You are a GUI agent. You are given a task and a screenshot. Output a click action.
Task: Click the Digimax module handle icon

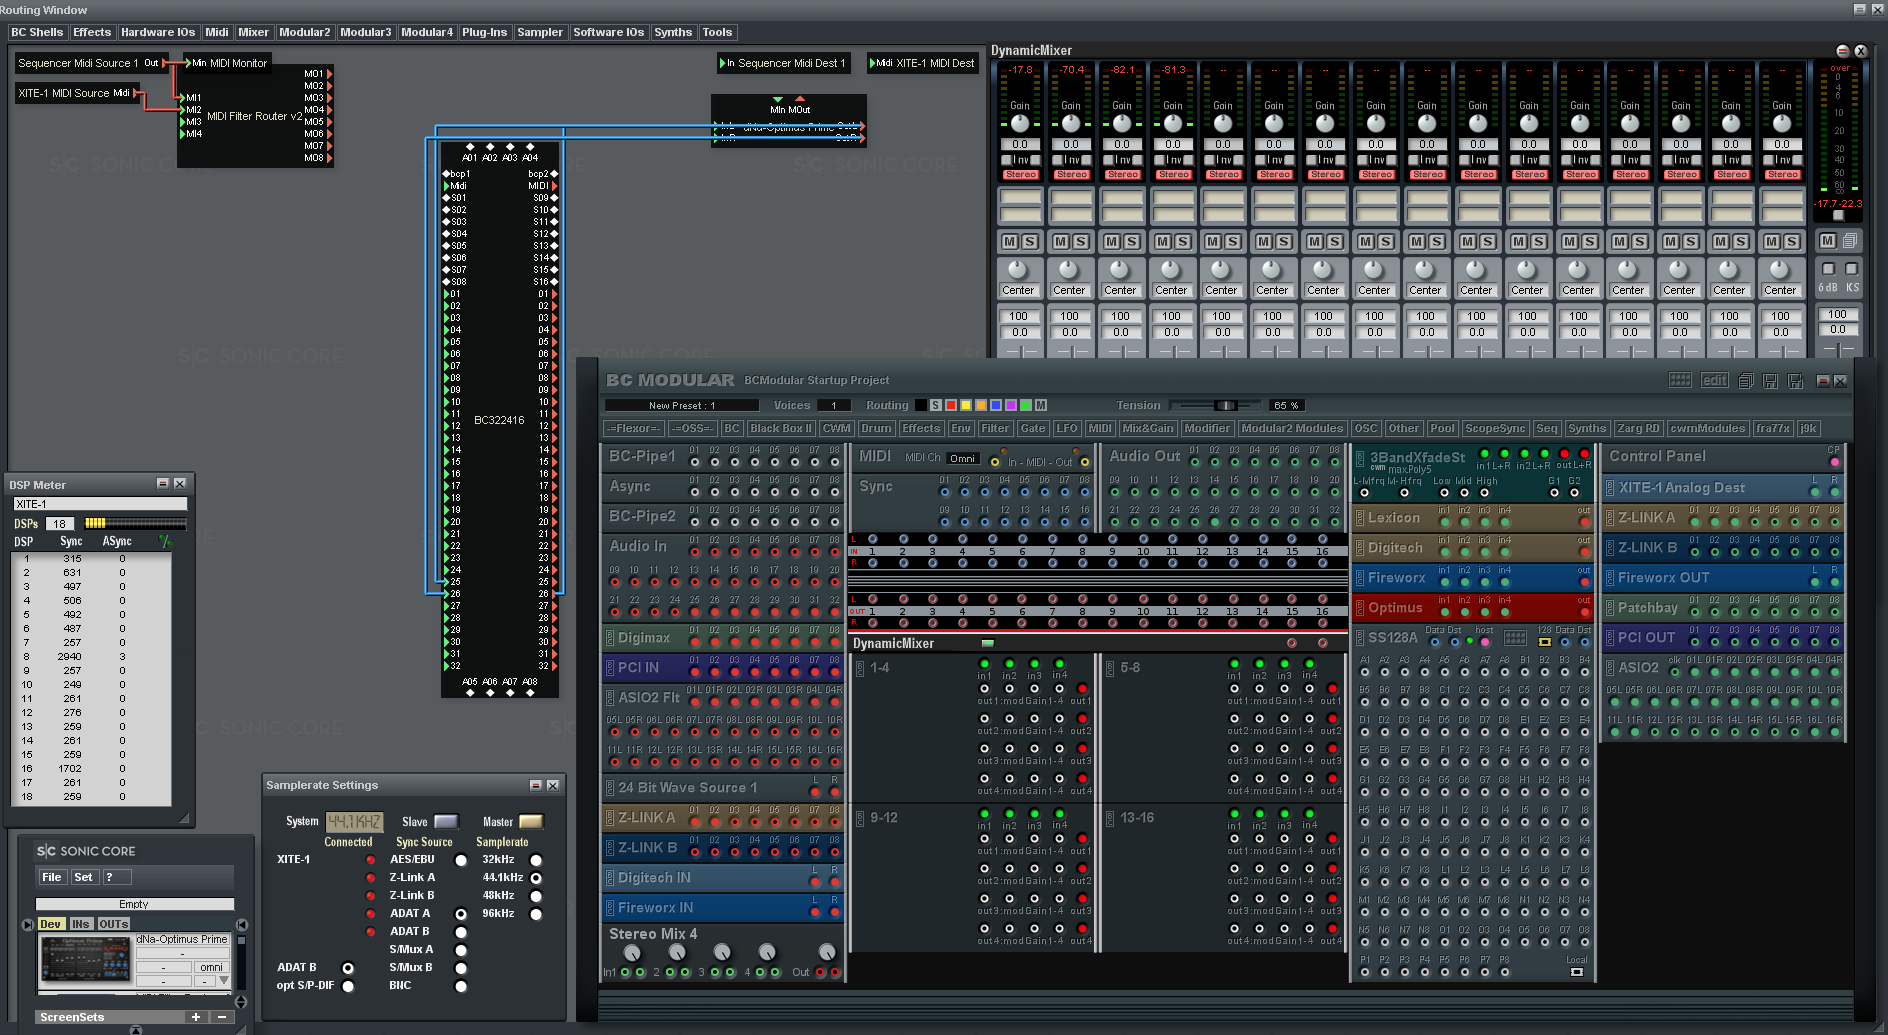click(x=610, y=637)
